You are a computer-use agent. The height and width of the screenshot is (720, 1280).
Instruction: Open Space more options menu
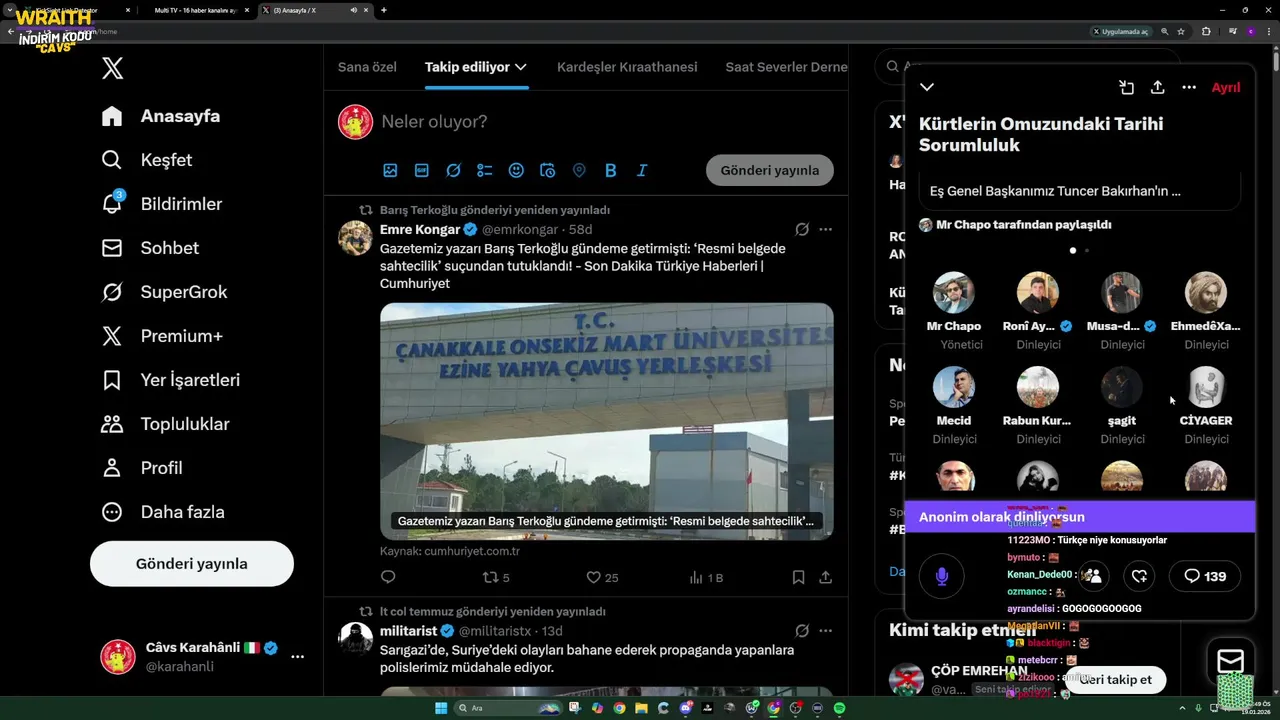1189,87
